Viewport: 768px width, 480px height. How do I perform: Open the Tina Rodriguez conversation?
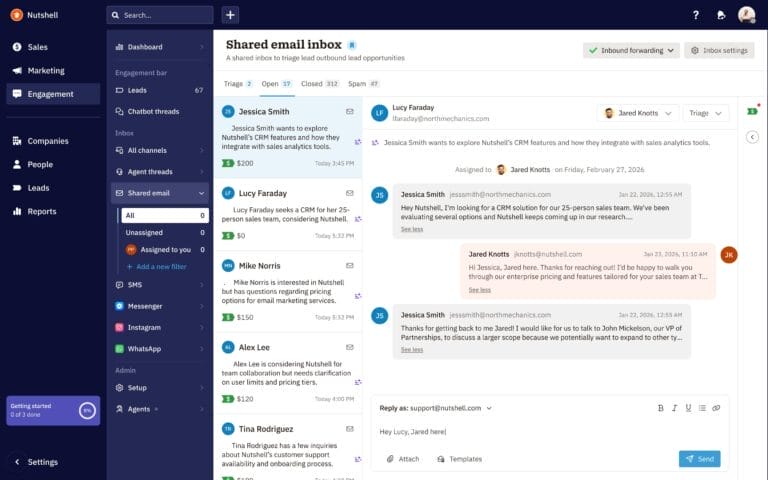click(x=288, y=448)
